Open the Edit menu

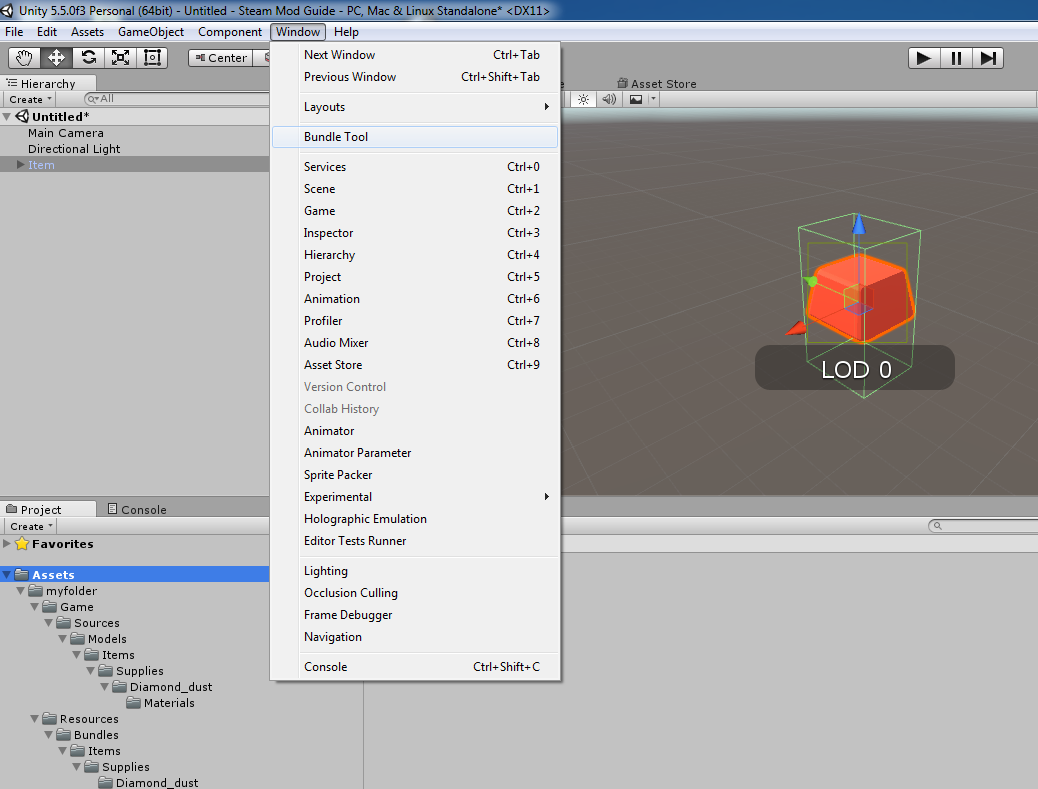click(x=46, y=32)
